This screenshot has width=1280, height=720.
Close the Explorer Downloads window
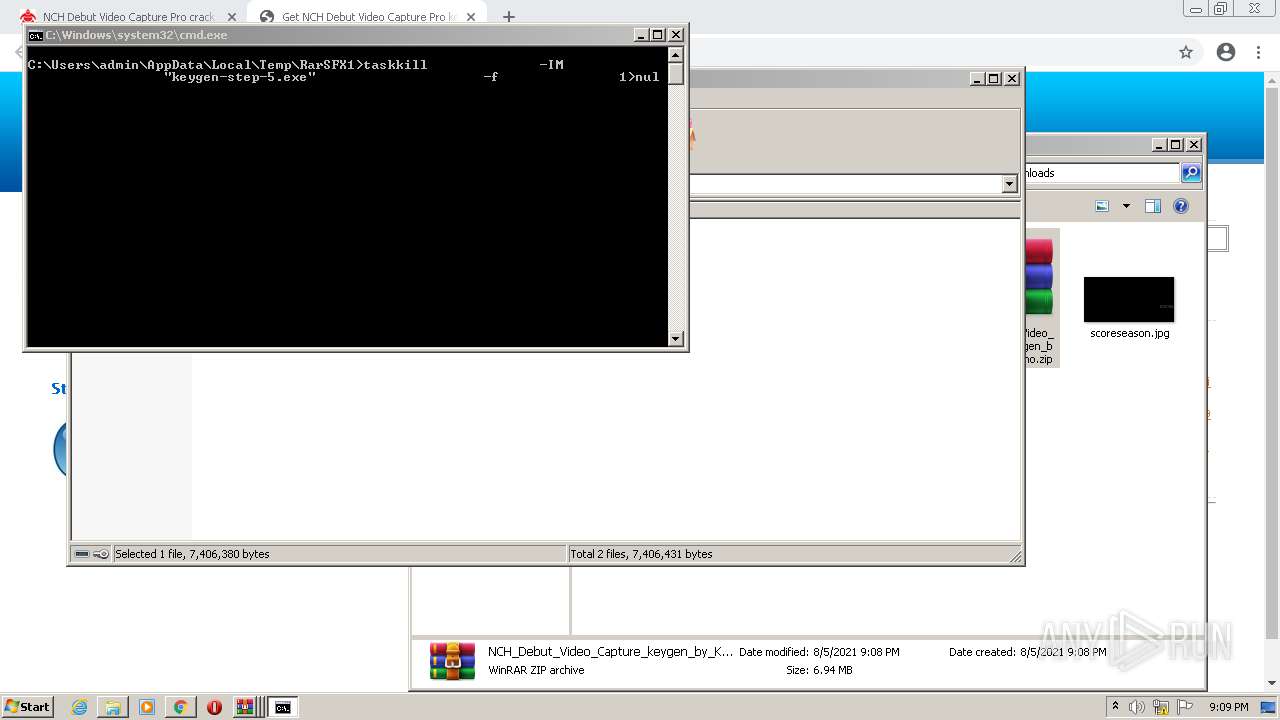1193,145
